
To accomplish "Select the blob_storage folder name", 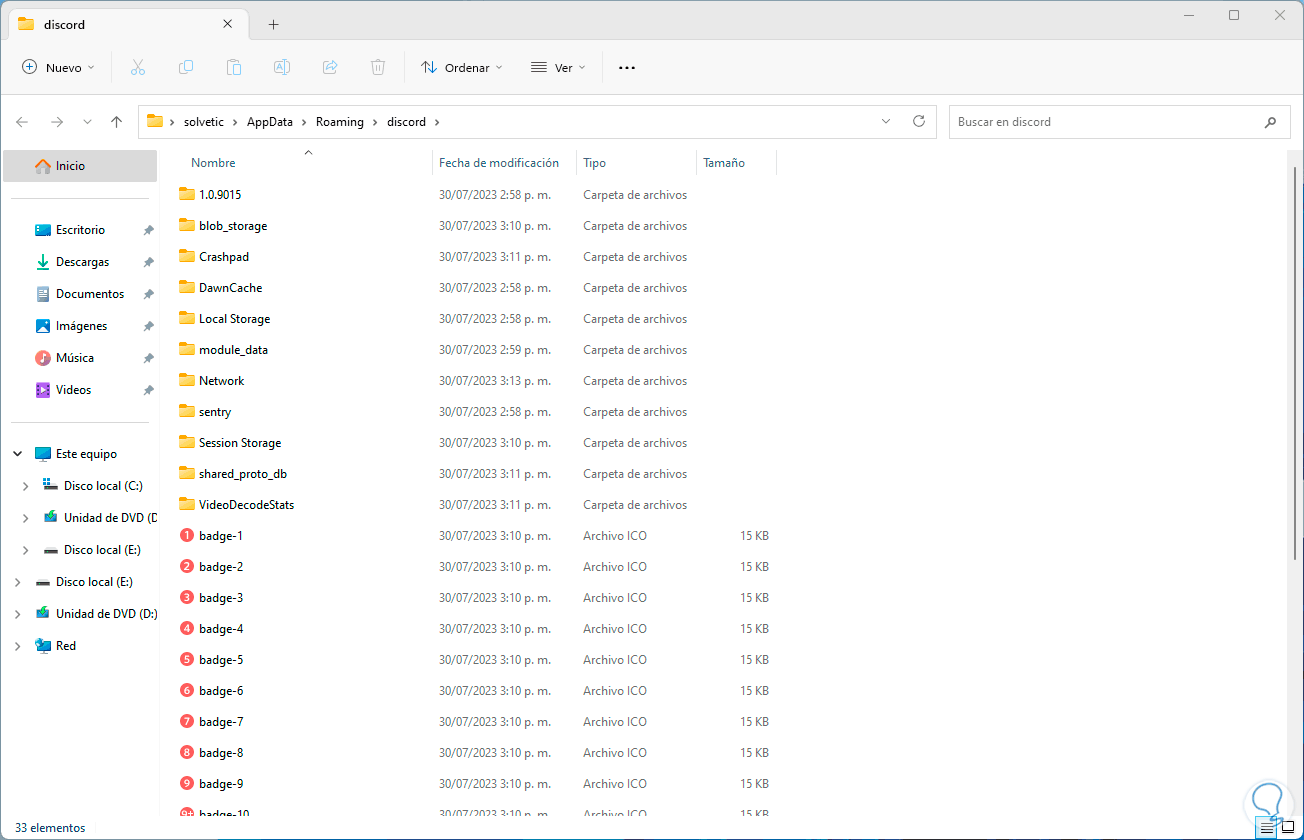I will 233,226.
